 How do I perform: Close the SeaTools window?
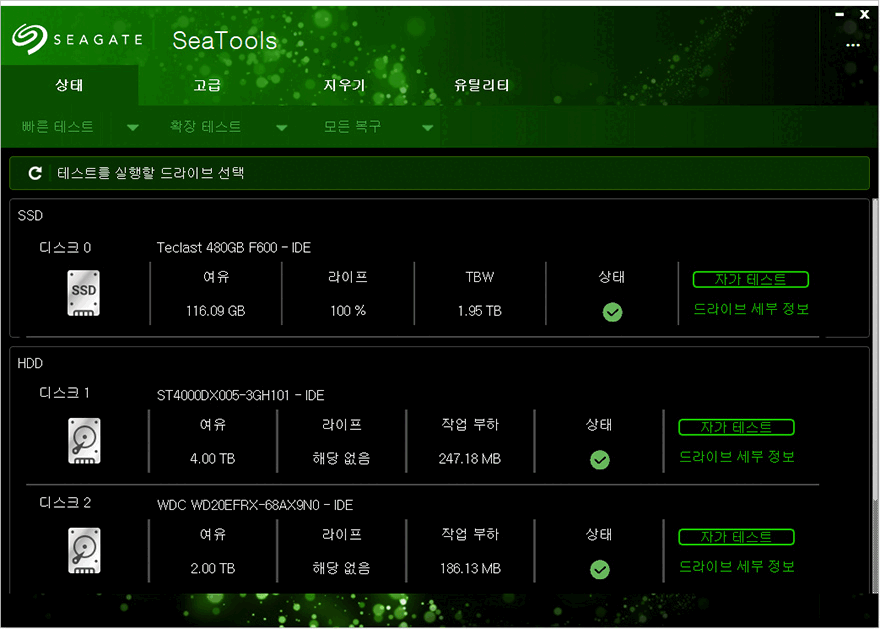[864, 15]
